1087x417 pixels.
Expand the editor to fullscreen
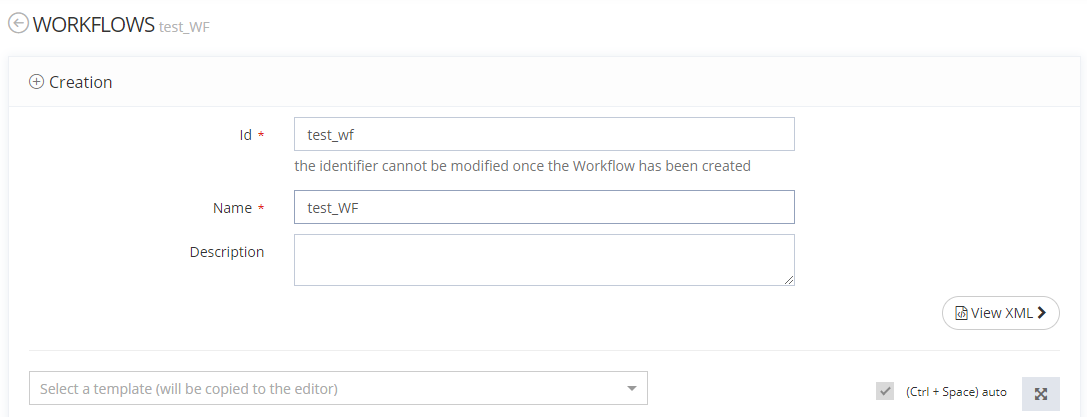click(1040, 394)
